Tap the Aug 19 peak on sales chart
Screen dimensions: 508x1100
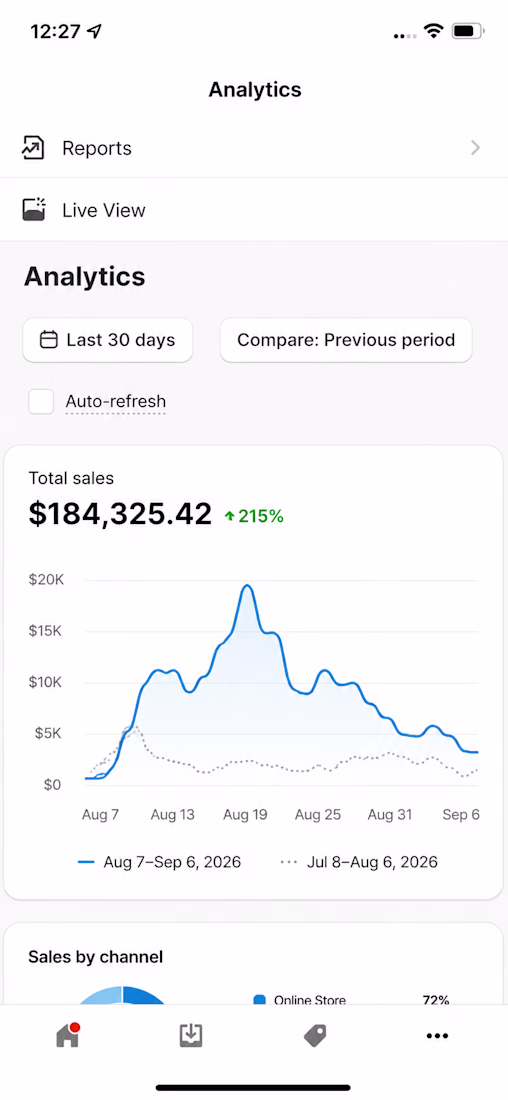coord(246,586)
